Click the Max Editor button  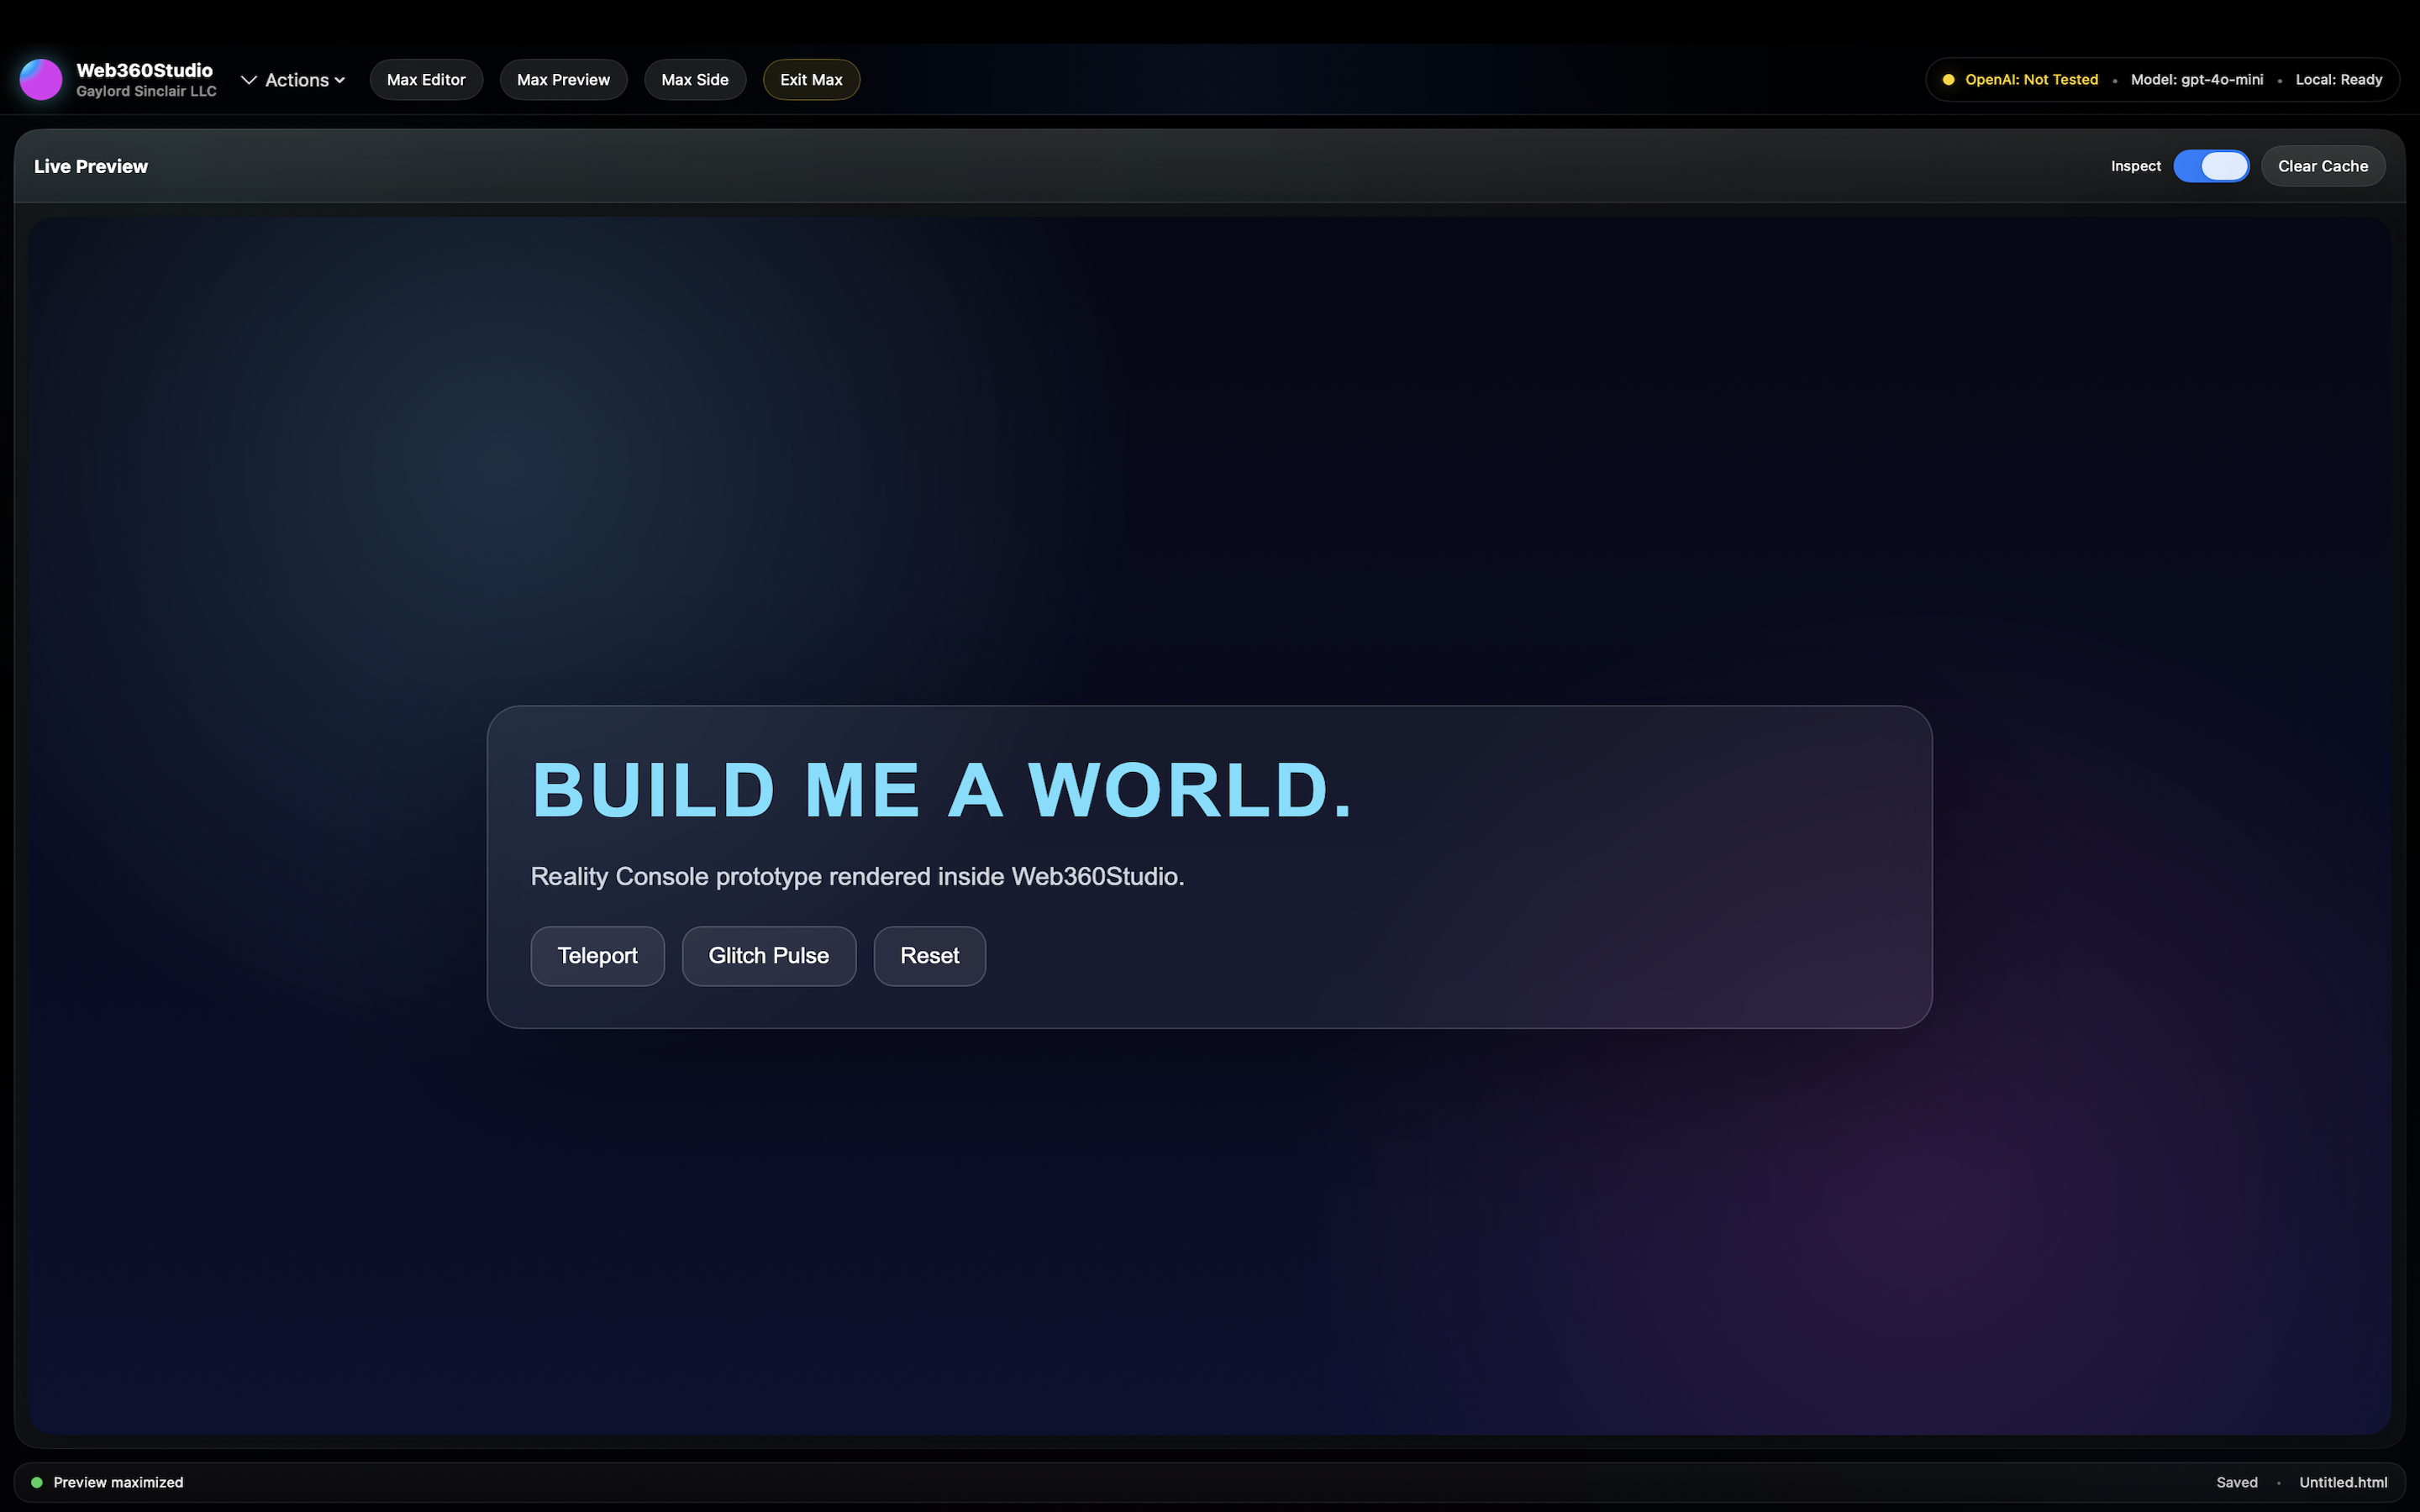pos(426,79)
